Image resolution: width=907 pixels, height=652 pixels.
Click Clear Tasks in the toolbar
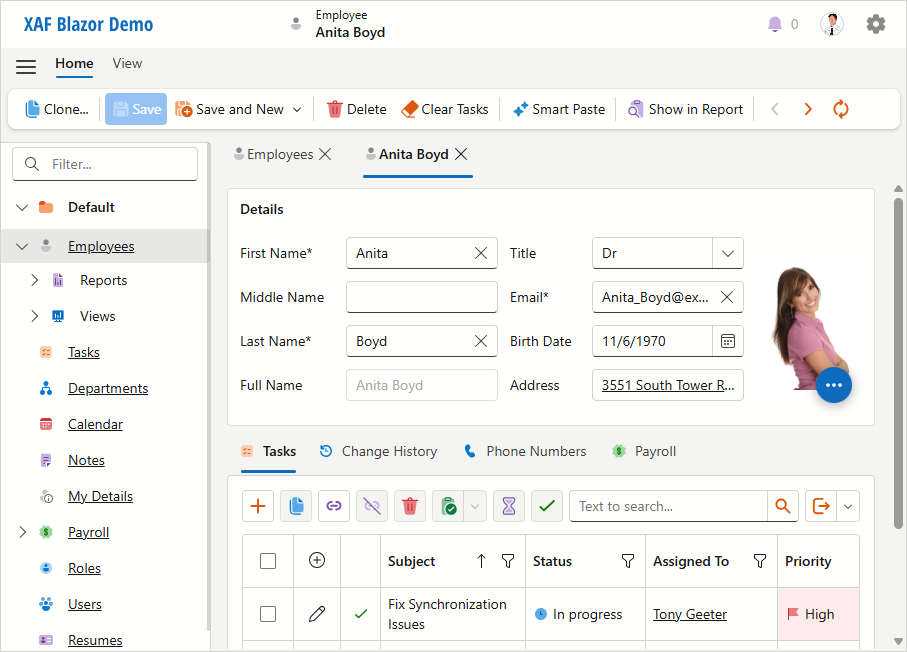pos(445,109)
